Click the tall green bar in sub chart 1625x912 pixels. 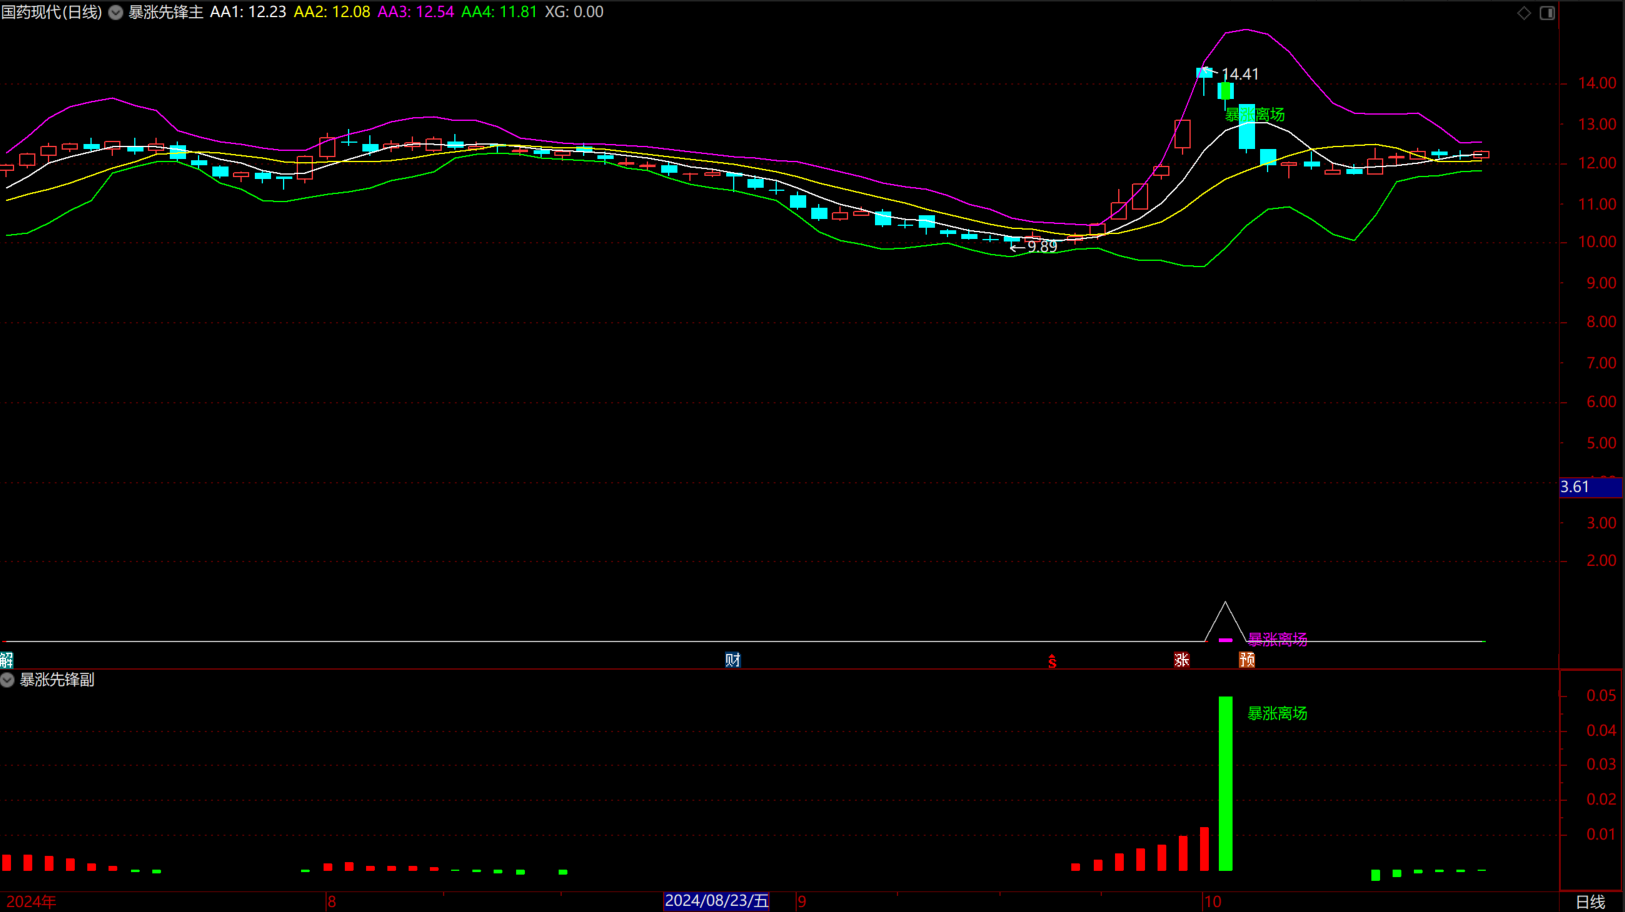pos(1225,784)
